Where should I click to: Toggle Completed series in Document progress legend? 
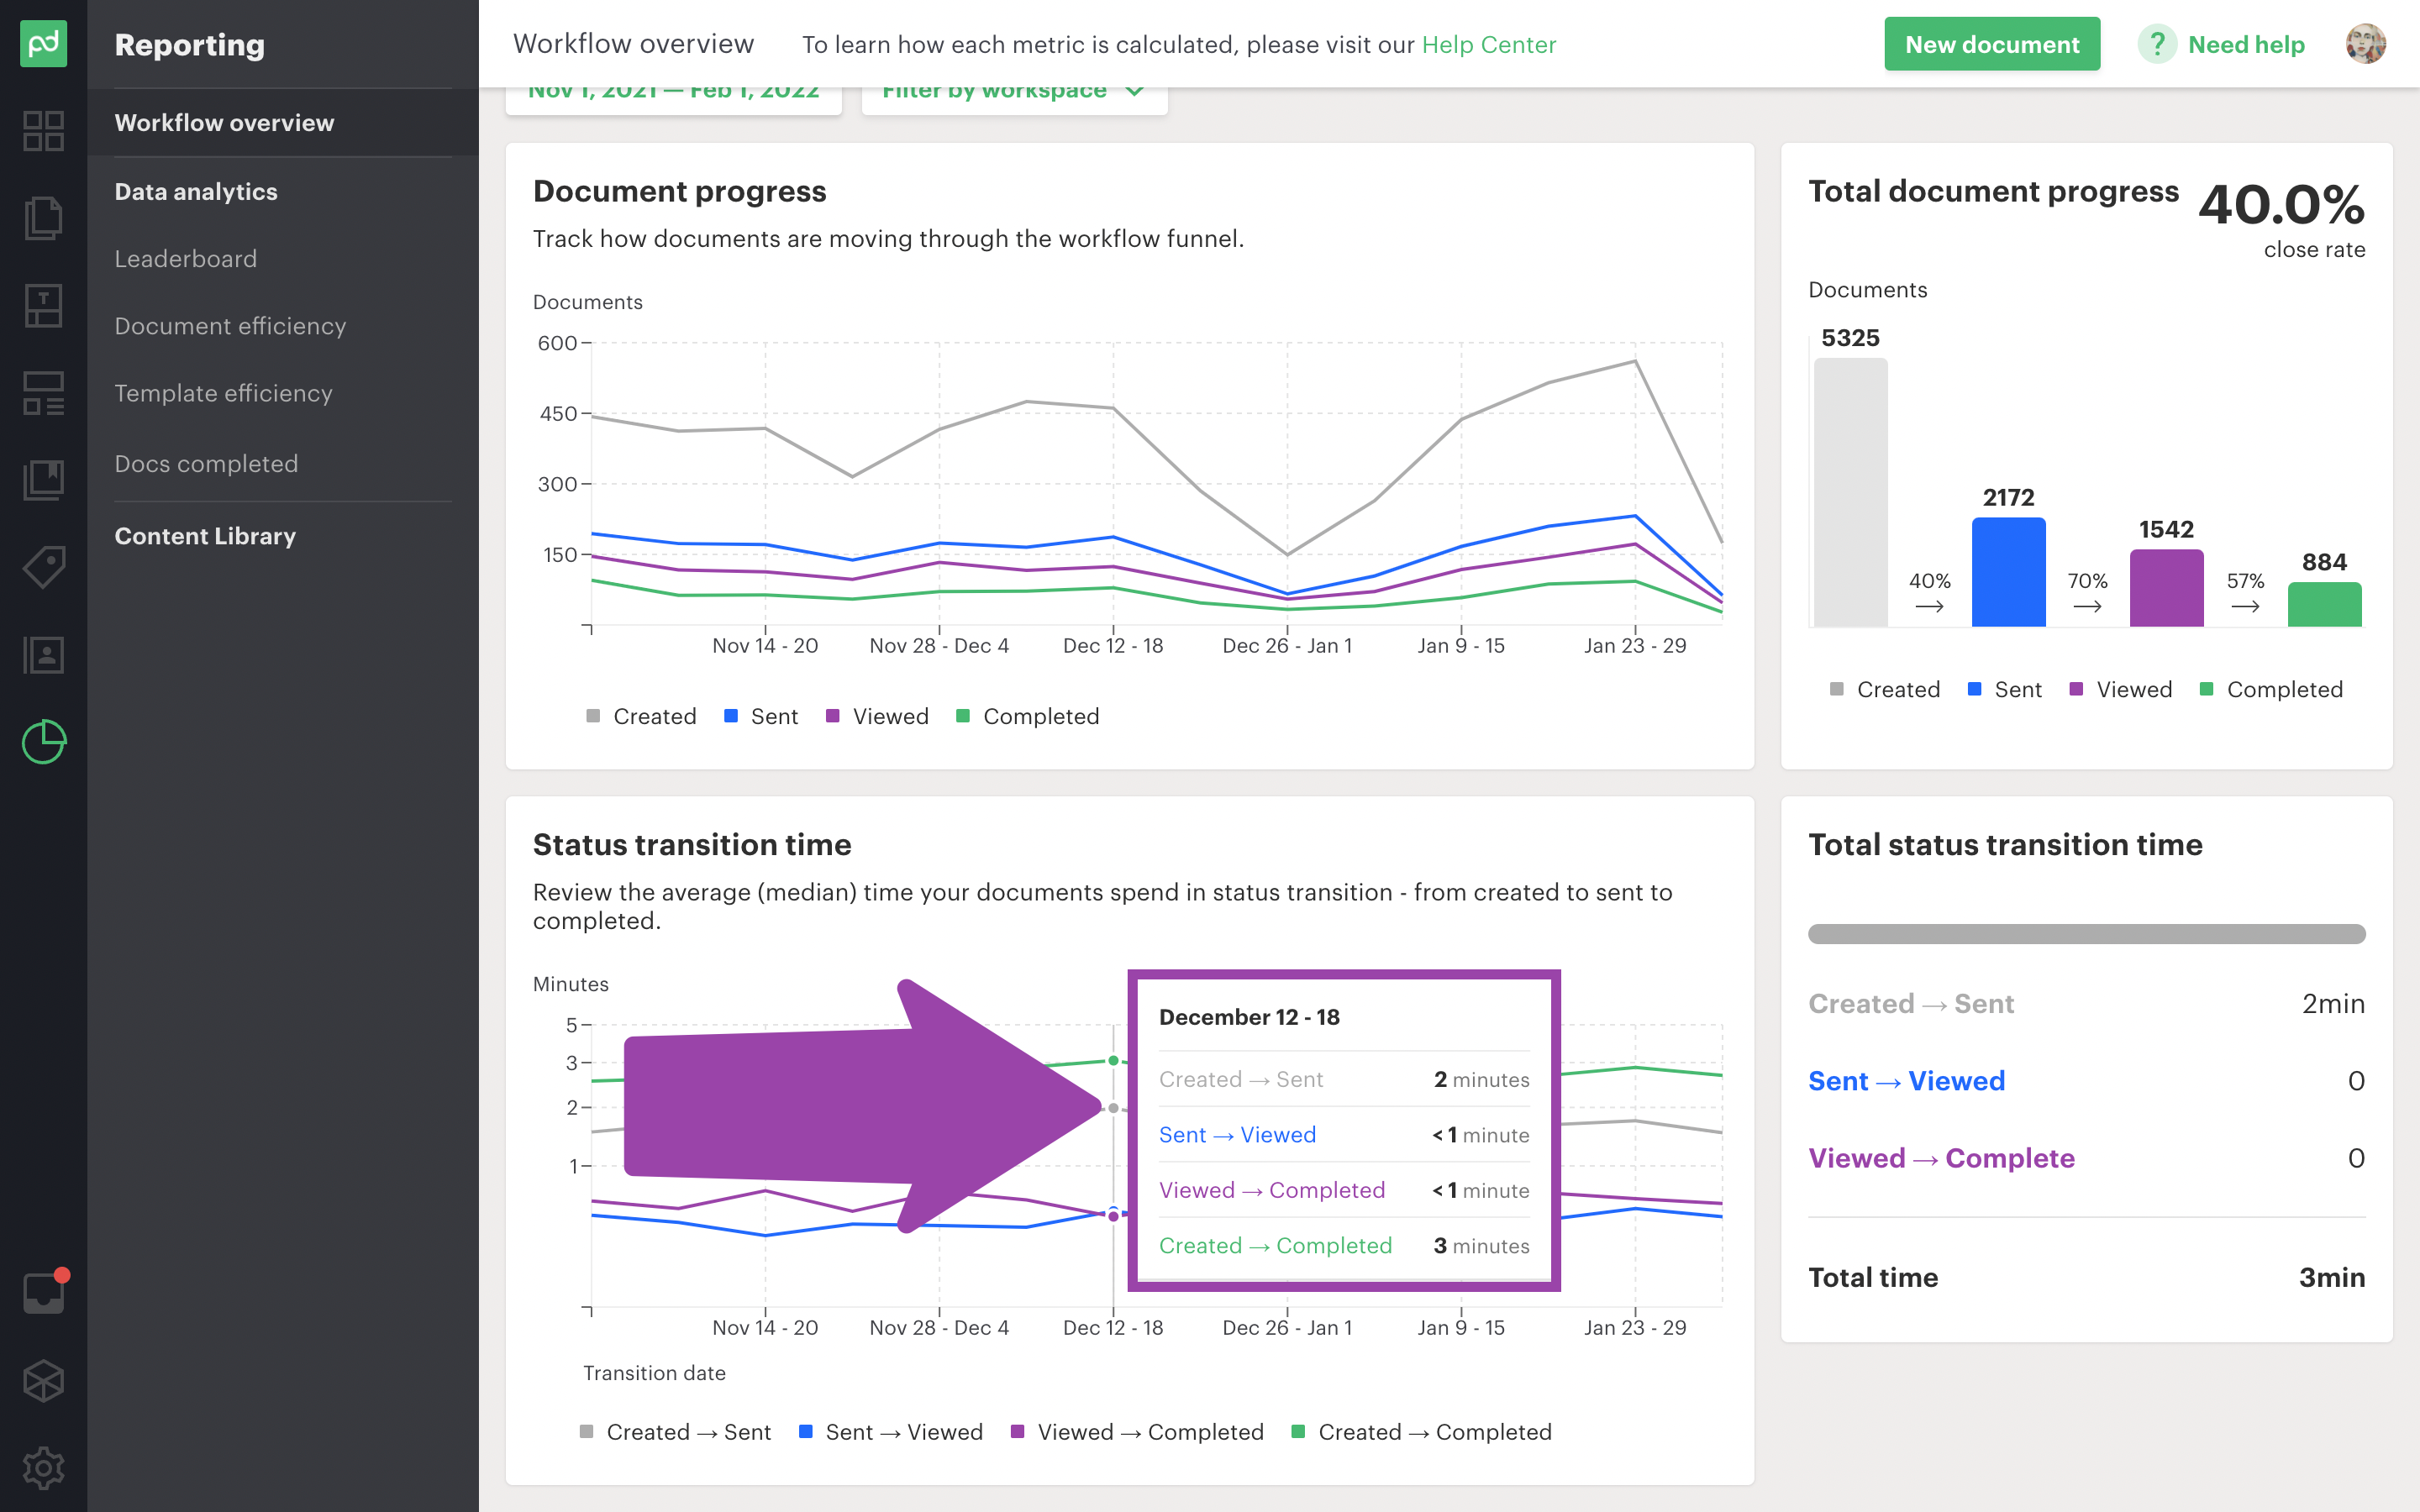pos(1028,716)
